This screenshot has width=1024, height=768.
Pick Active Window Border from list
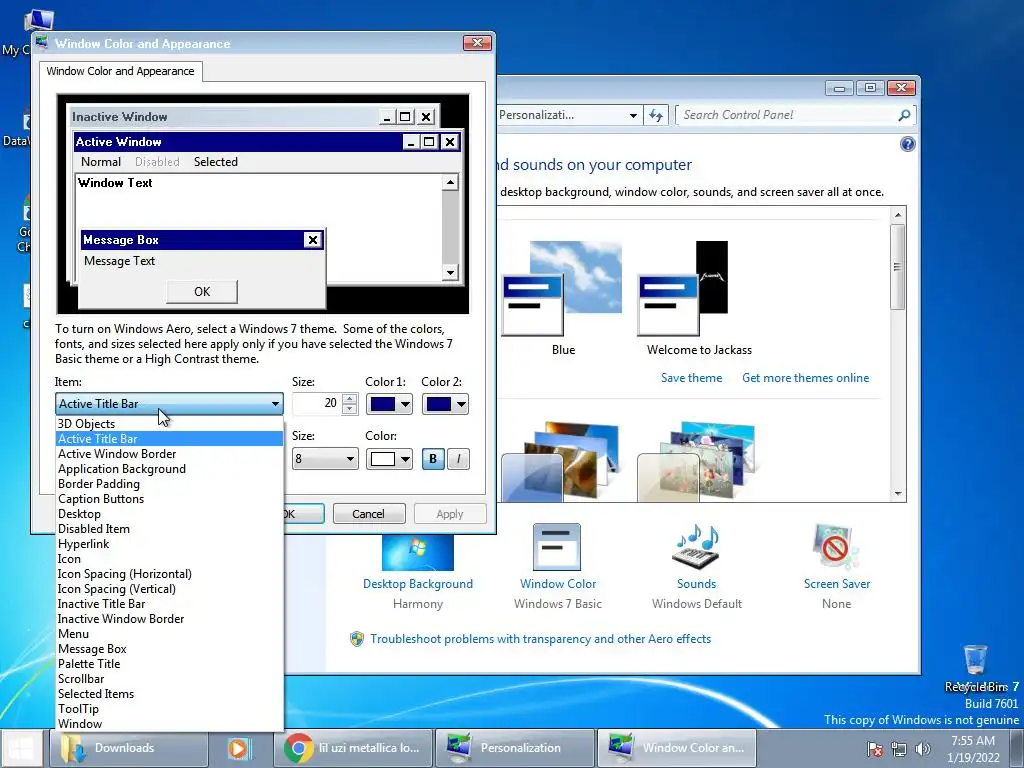point(170,454)
